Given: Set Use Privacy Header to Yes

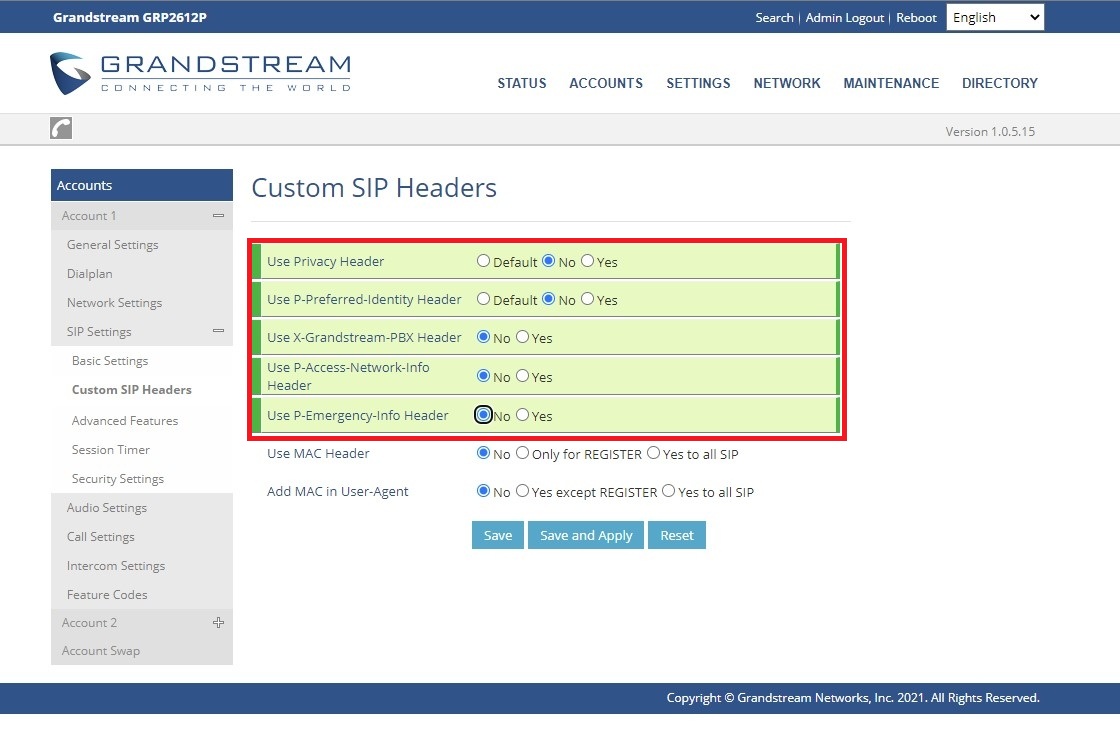Looking at the screenshot, I should [x=588, y=261].
